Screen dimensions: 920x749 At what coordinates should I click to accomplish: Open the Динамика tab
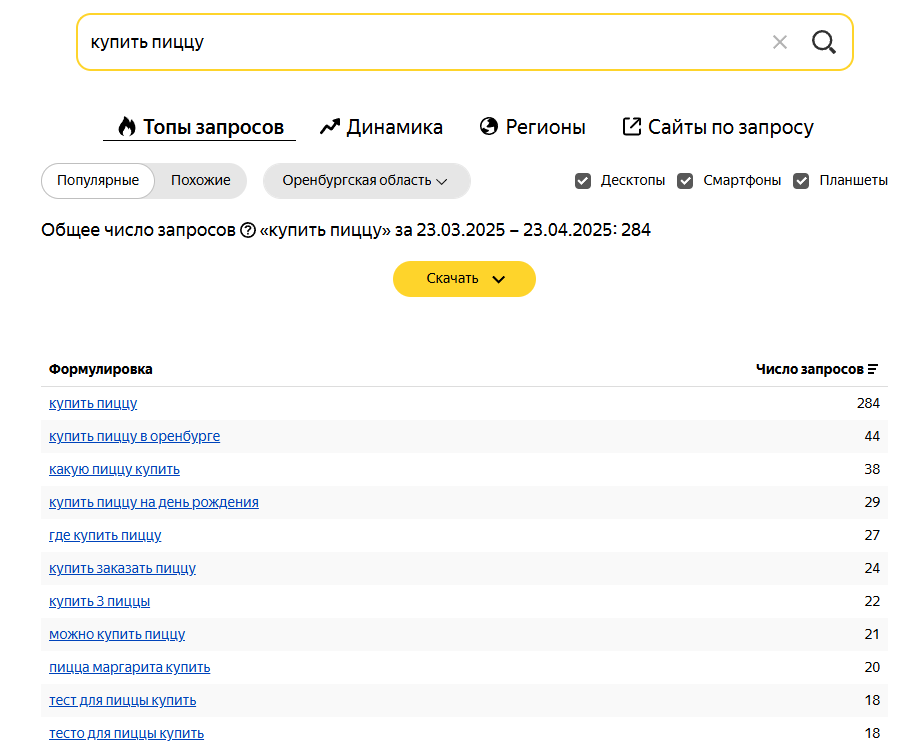pos(381,127)
